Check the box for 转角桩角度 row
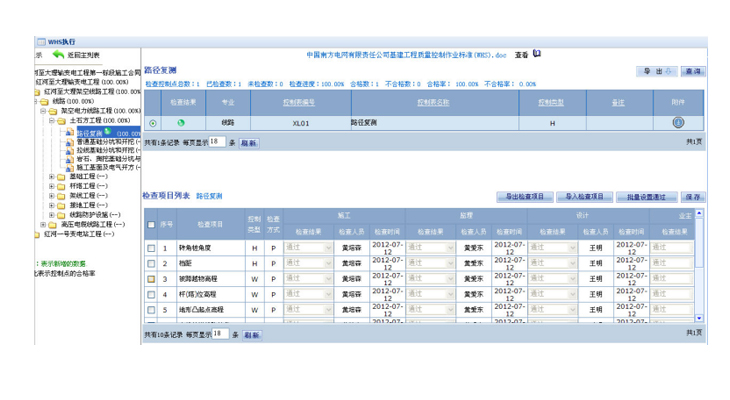This screenshot has width=730, height=400. [x=152, y=248]
